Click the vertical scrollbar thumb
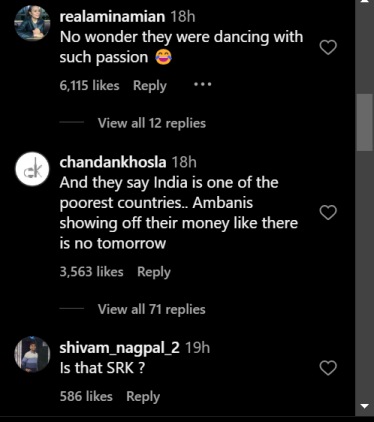 [x=365, y=122]
